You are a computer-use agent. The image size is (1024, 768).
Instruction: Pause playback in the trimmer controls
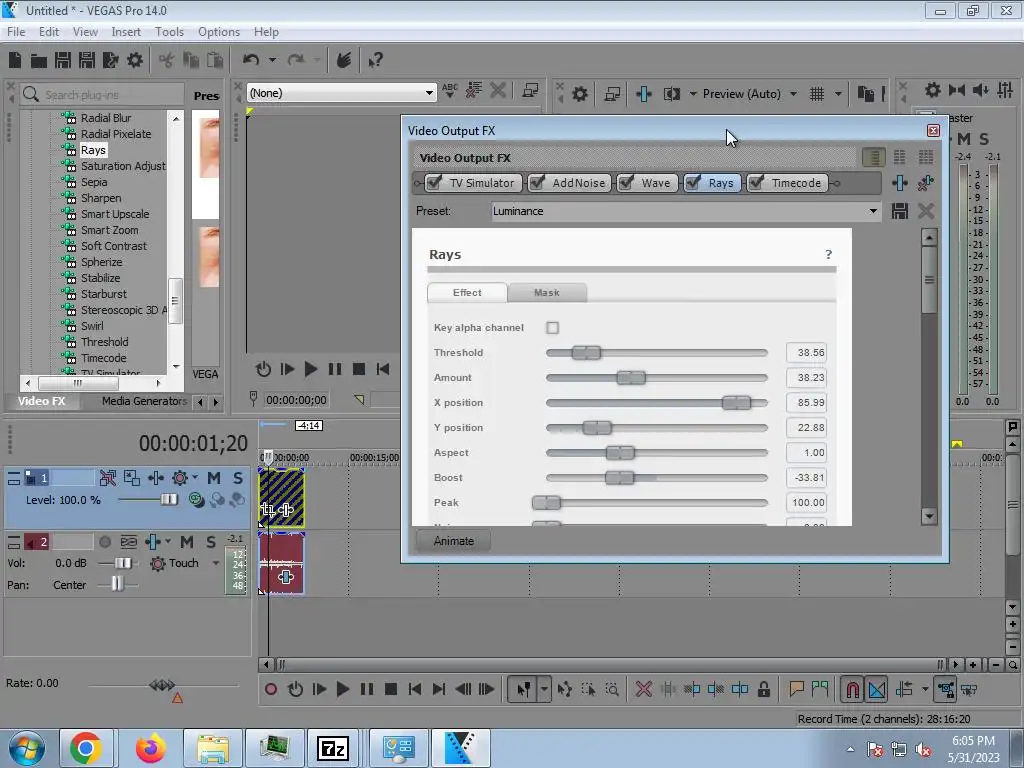[334, 369]
